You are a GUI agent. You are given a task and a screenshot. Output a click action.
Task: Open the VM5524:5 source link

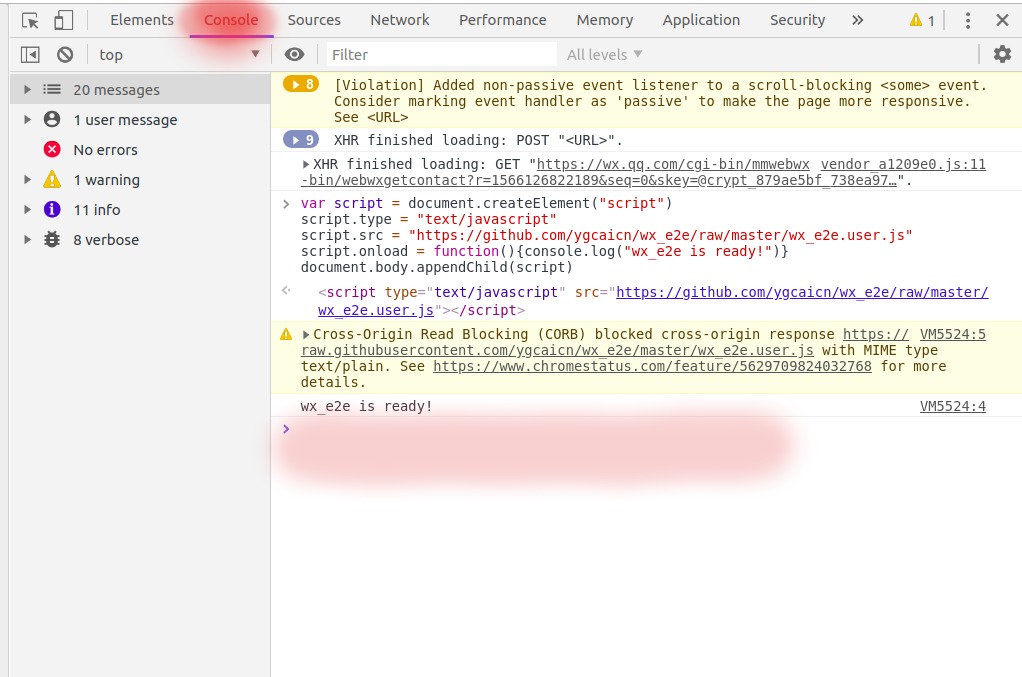tap(952, 334)
